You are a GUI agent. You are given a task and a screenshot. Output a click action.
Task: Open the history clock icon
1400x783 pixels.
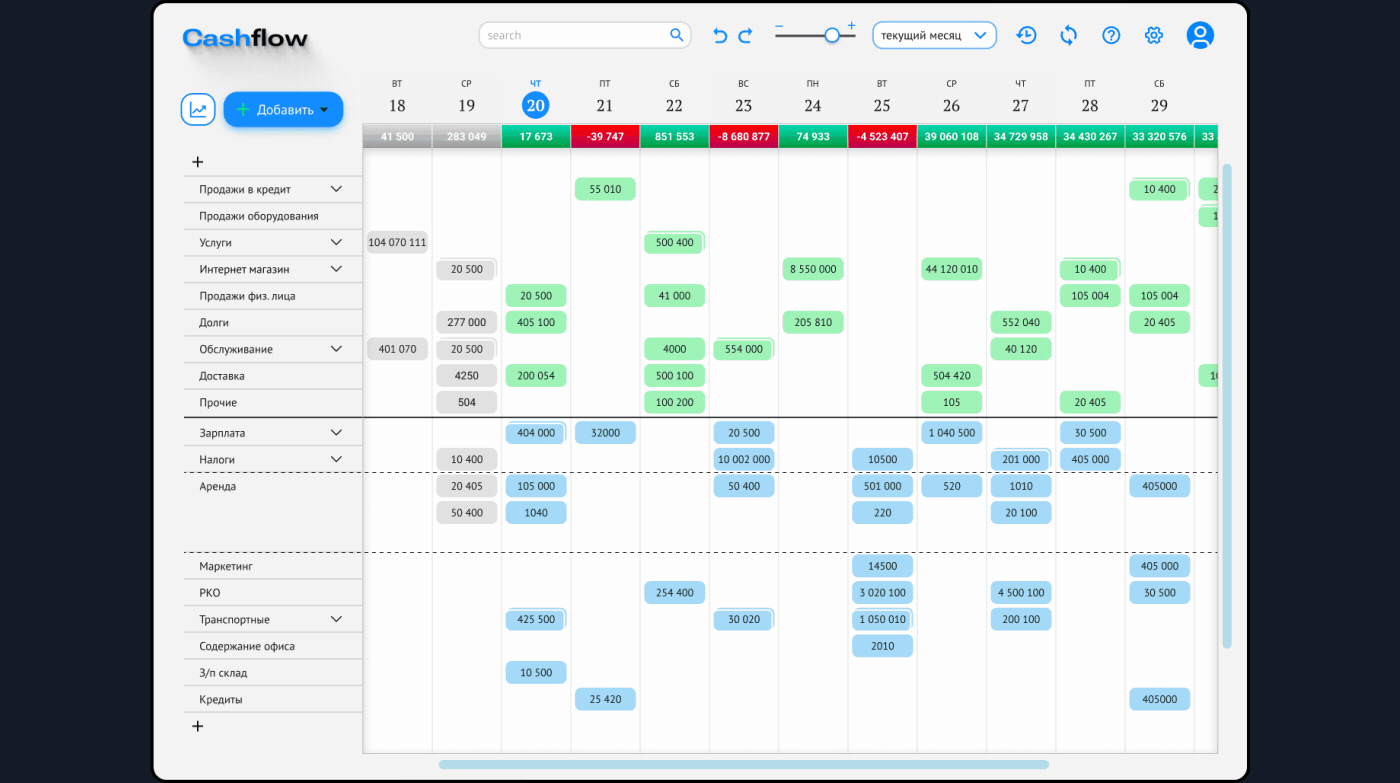1026,36
